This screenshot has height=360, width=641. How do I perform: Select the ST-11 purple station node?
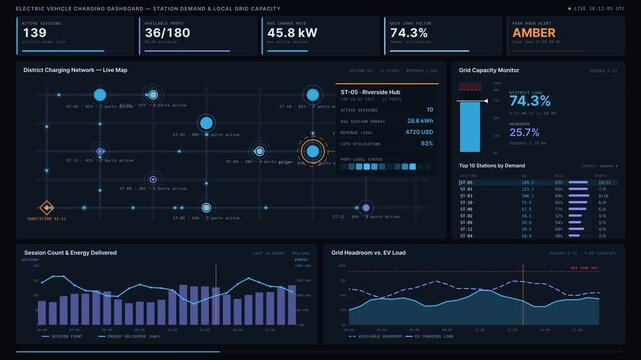tap(100, 151)
